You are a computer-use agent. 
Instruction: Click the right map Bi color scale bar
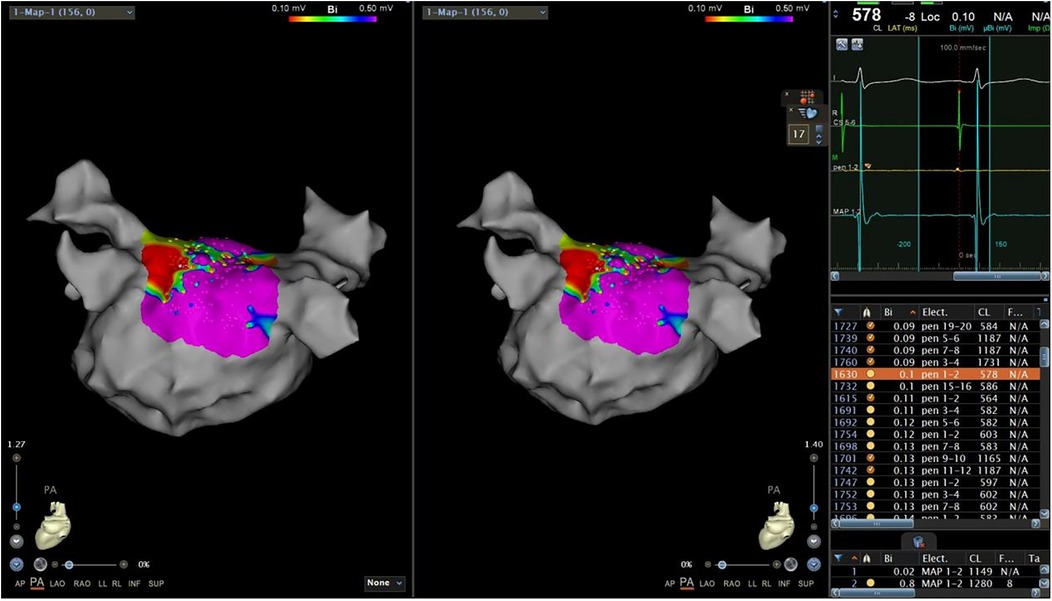click(749, 19)
